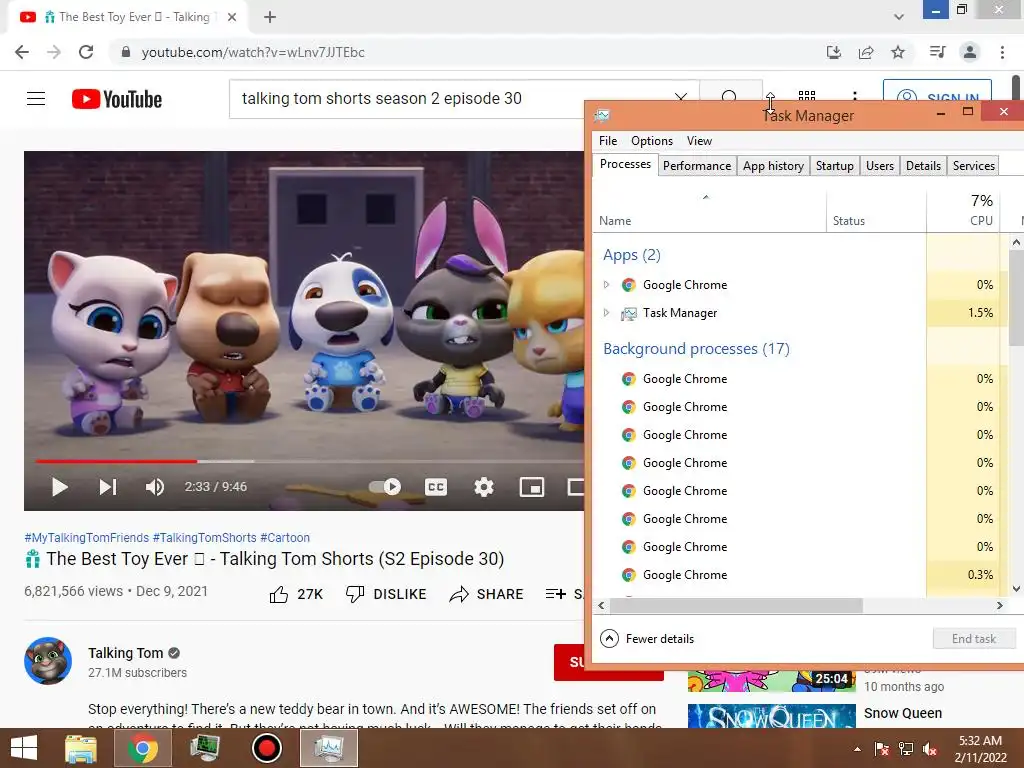Screen dimensions: 1024x768
Task: Share the video using SHARE button
Action: (487, 594)
